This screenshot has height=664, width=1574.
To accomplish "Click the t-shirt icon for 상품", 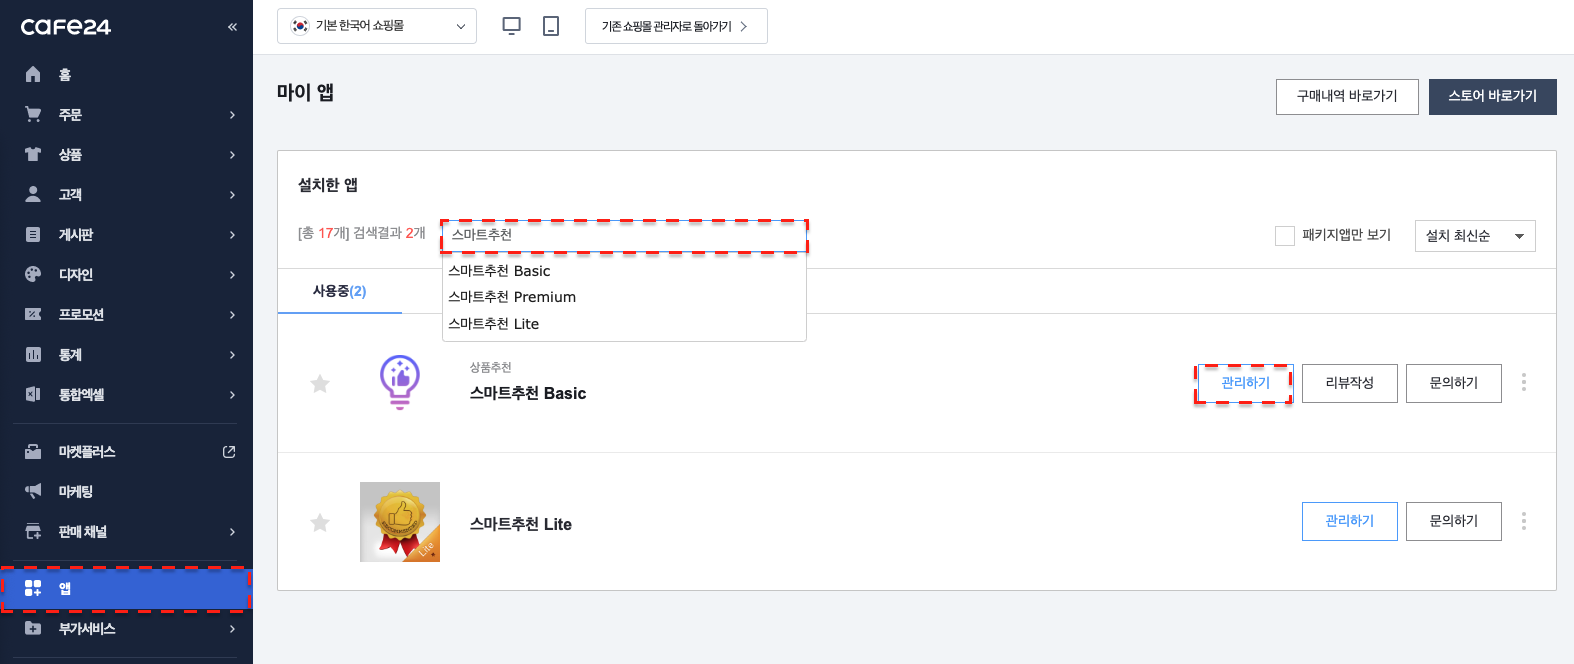I will (x=33, y=154).
